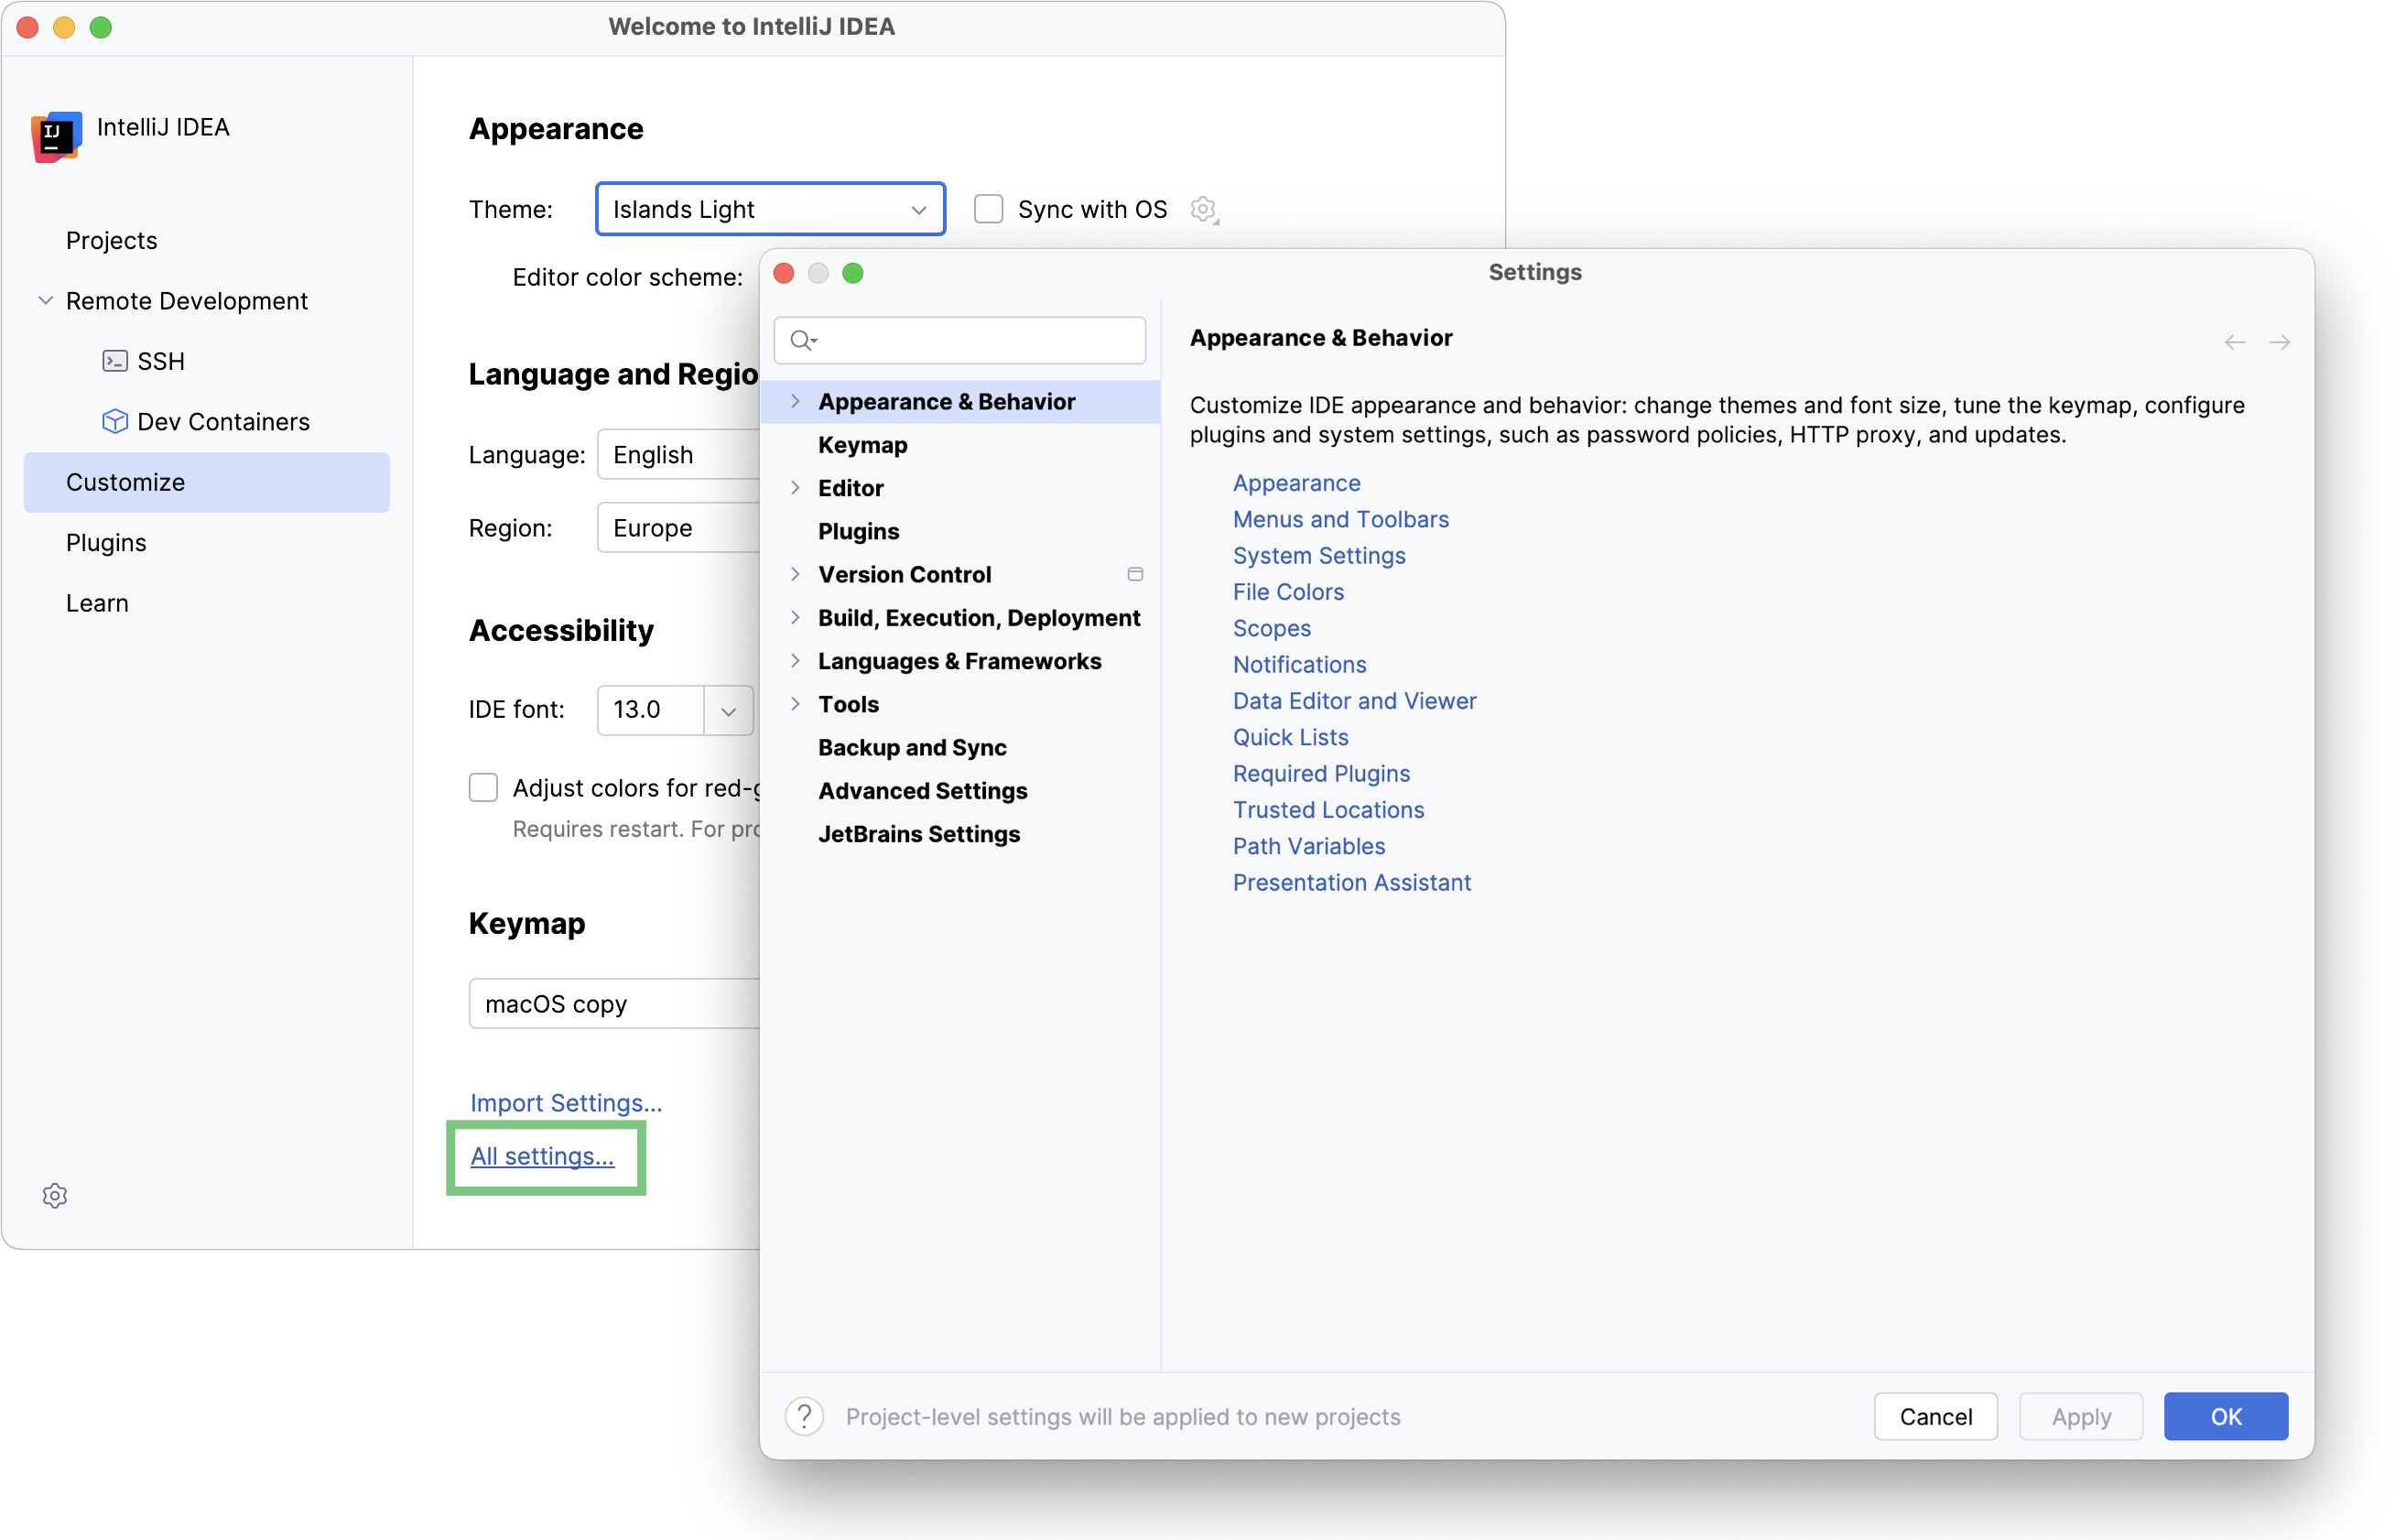The image size is (2395, 1540).
Task: Click the green zoom button of Settings dialog
Action: 852,273
